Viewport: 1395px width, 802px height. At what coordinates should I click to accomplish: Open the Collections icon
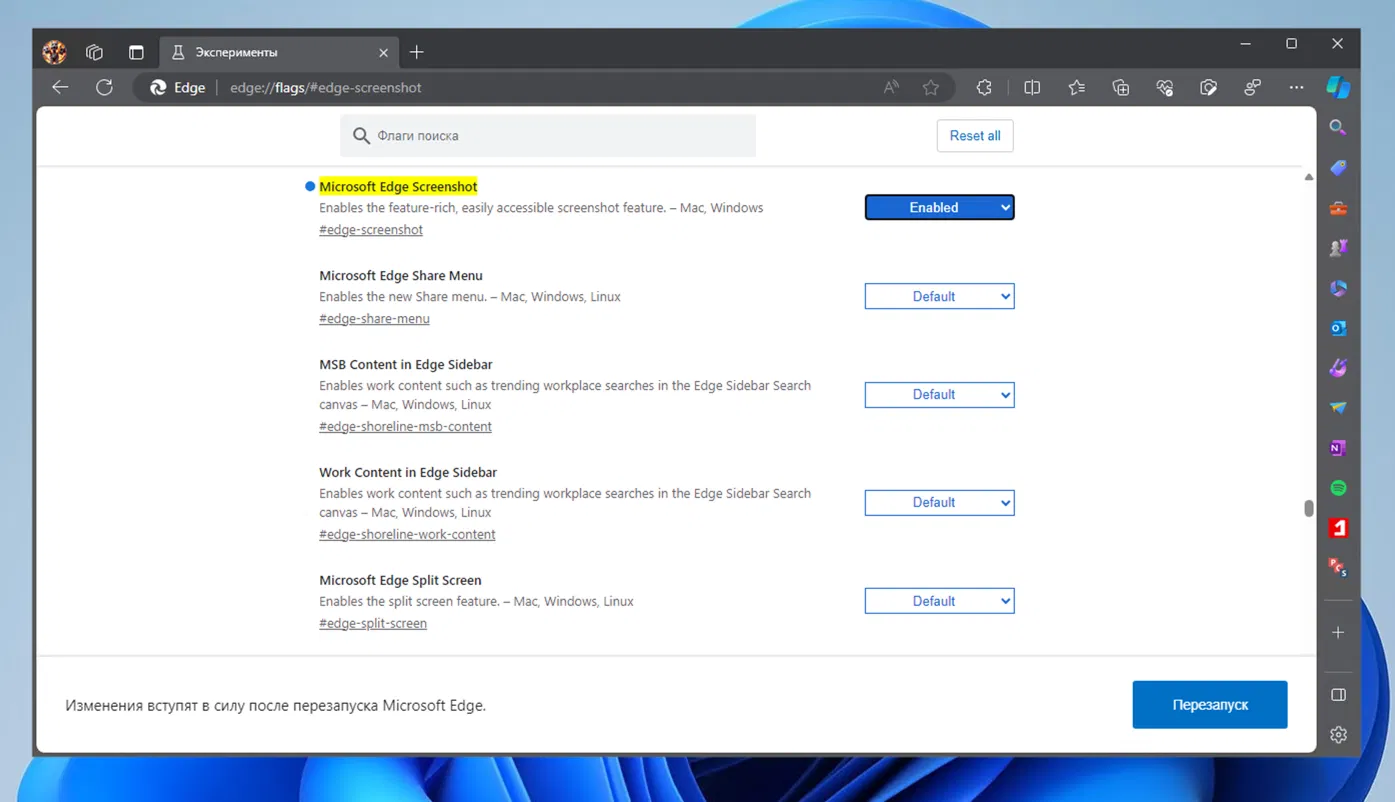pos(1121,87)
